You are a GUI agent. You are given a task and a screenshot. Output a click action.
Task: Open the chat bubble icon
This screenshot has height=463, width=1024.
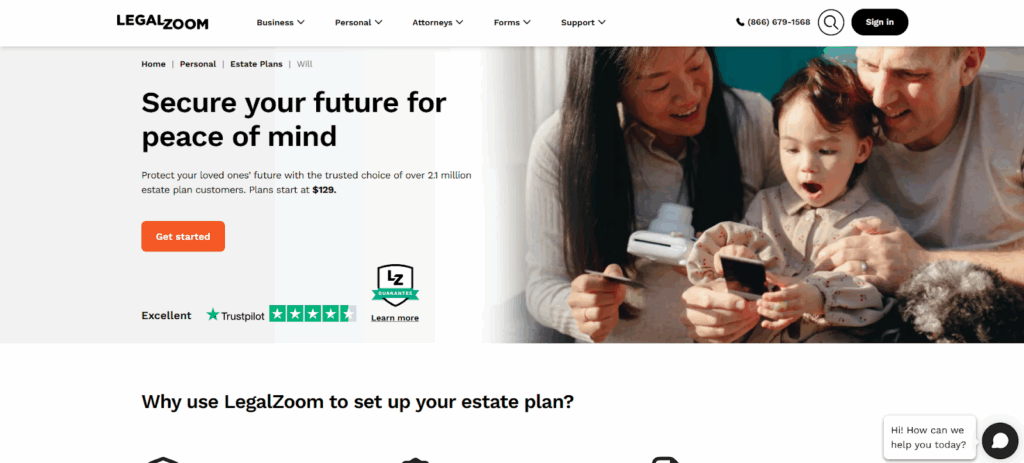[x=1000, y=441]
